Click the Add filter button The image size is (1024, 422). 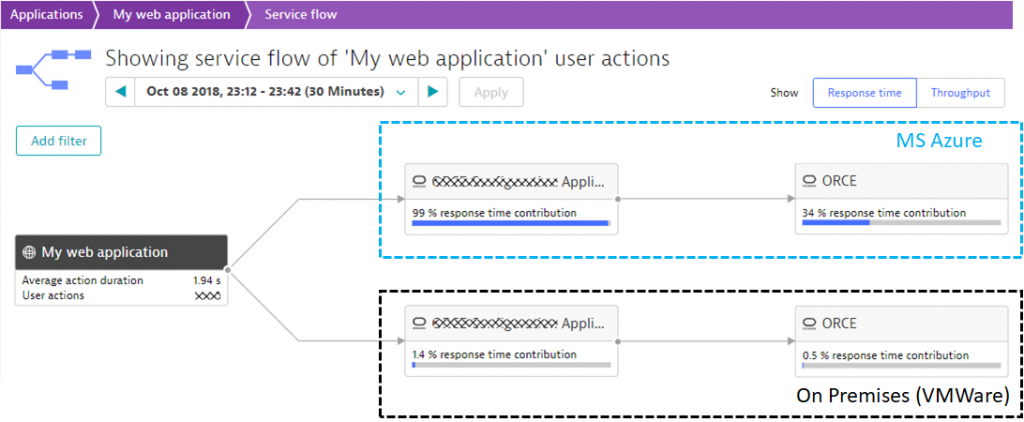pos(59,140)
